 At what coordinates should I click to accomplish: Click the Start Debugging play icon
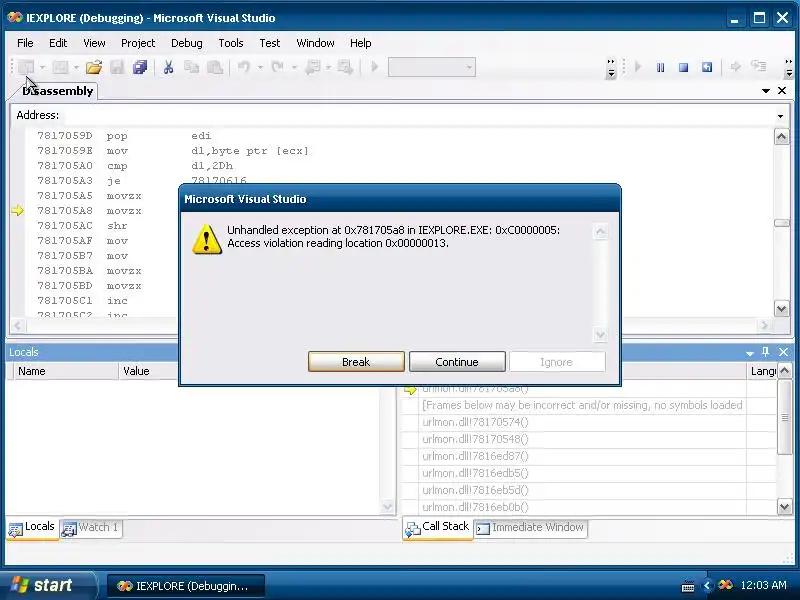pos(374,67)
